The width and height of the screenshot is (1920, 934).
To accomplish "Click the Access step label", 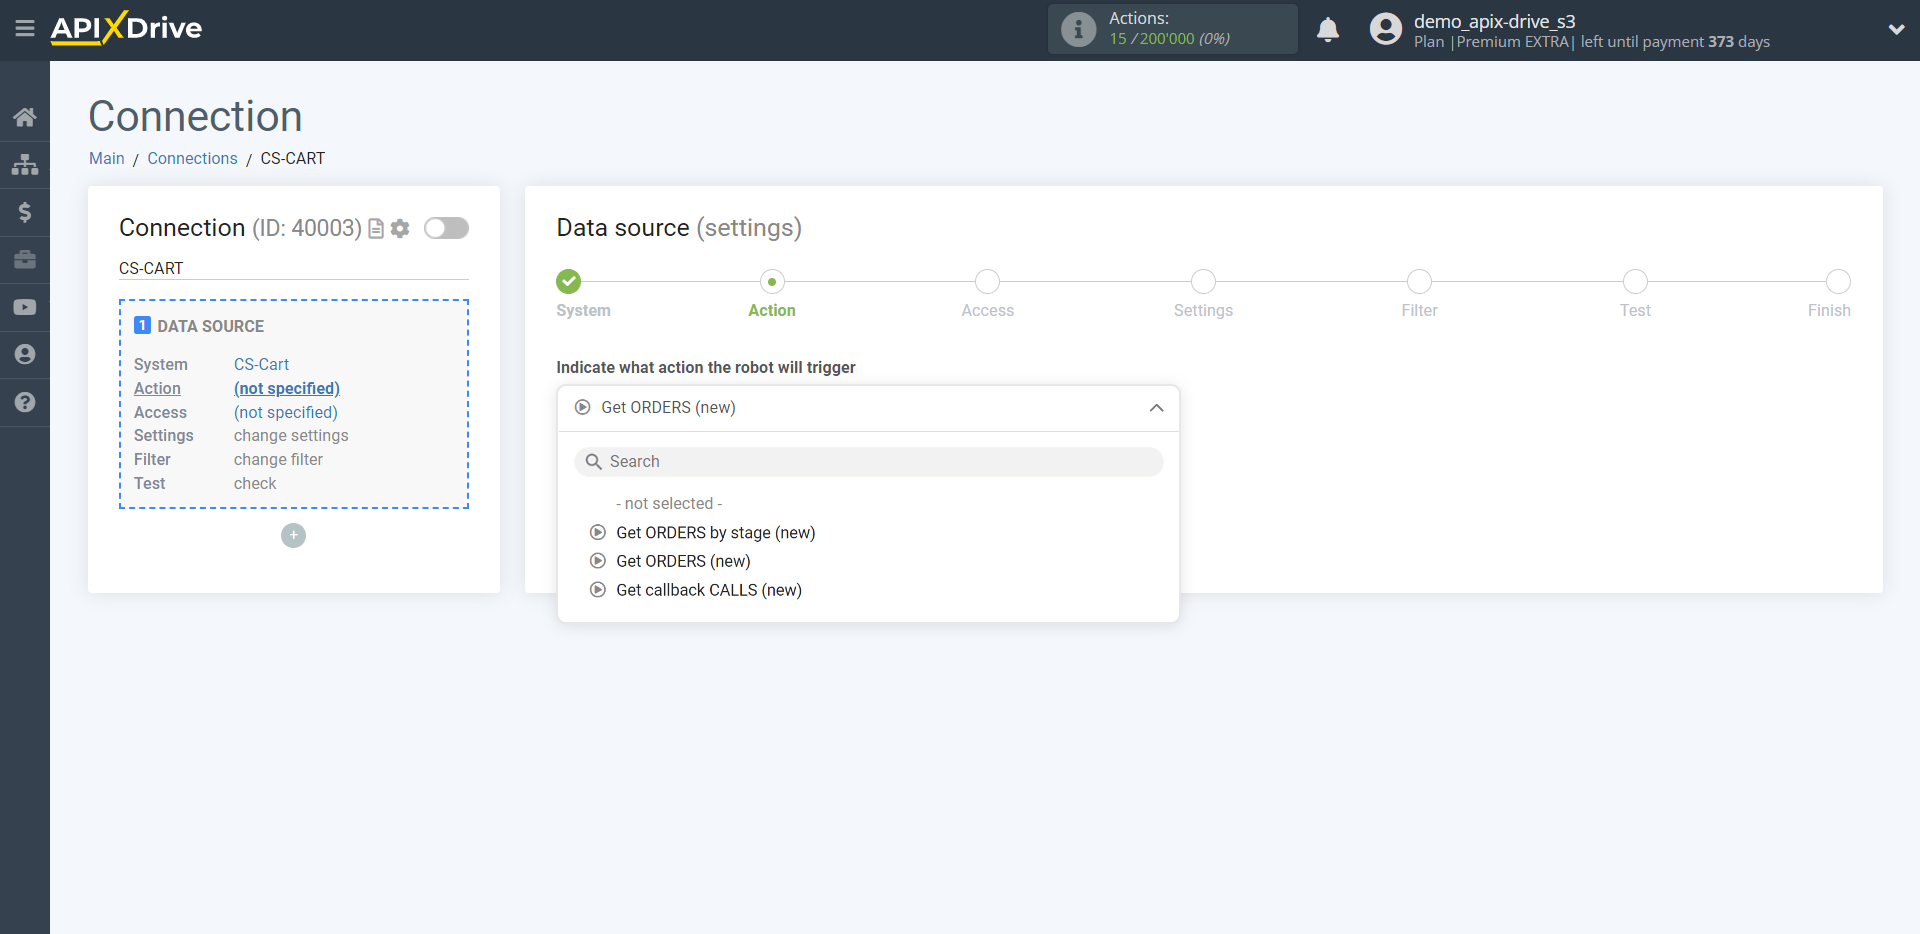I will click(987, 310).
